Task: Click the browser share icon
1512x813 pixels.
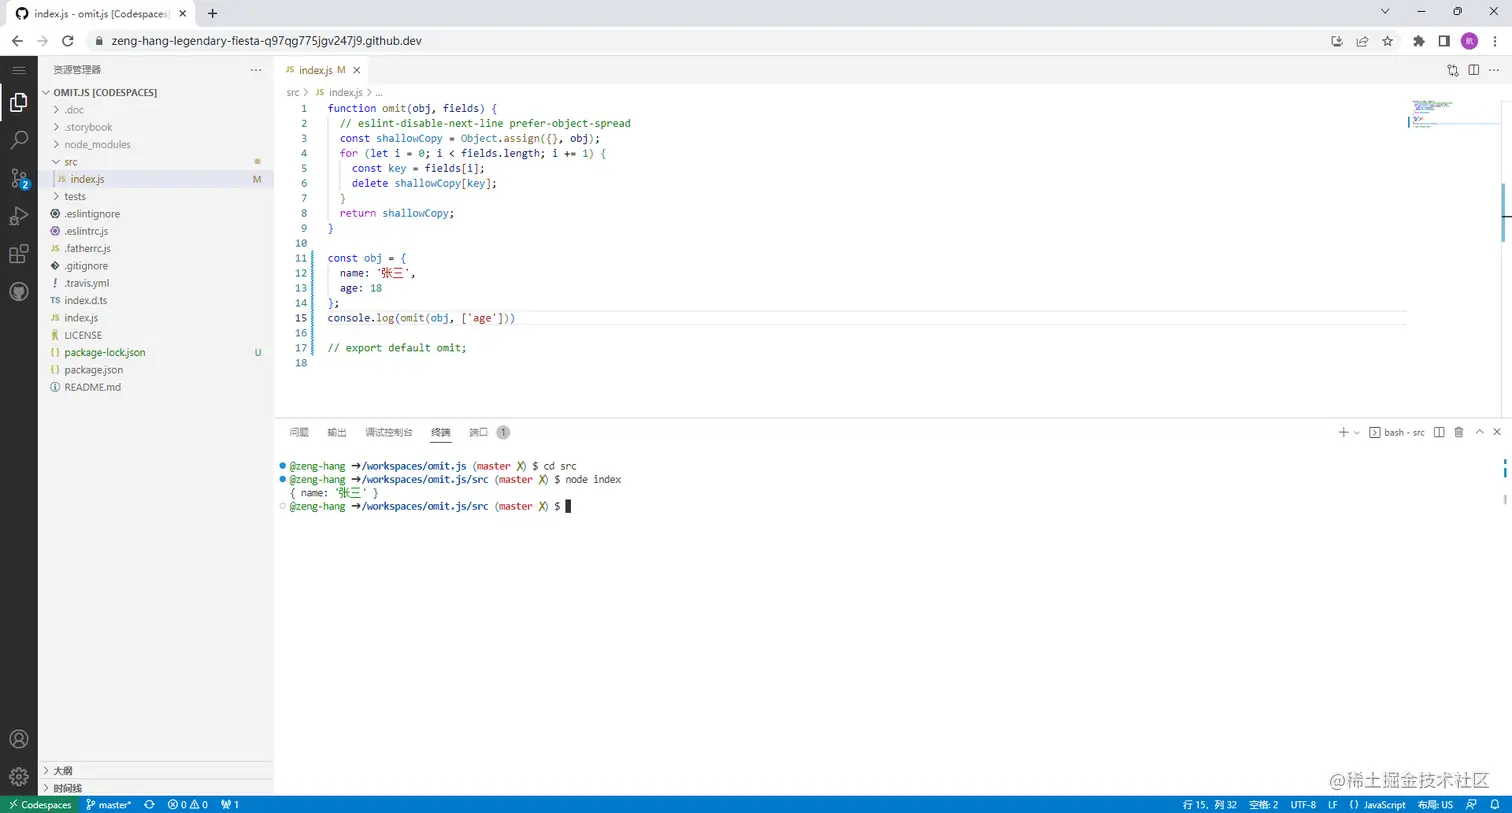Action: click(x=1362, y=41)
